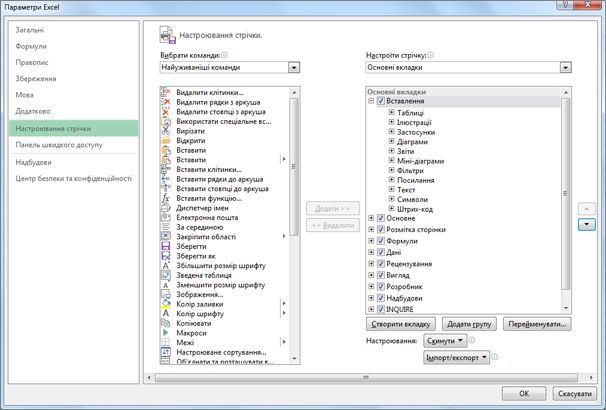Uncheck the Вставлення tab checkbox
606x410 pixels.
click(381, 101)
